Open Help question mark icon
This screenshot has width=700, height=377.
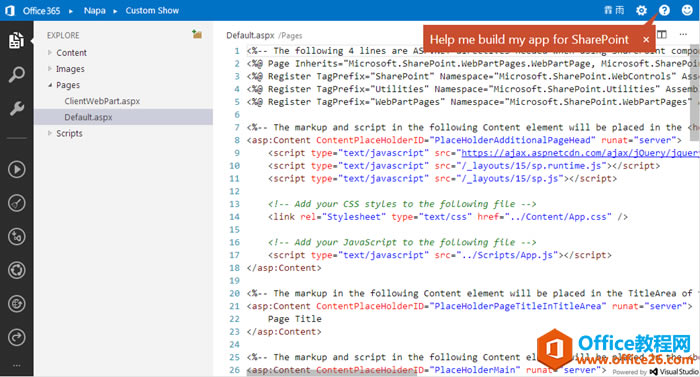click(664, 10)
